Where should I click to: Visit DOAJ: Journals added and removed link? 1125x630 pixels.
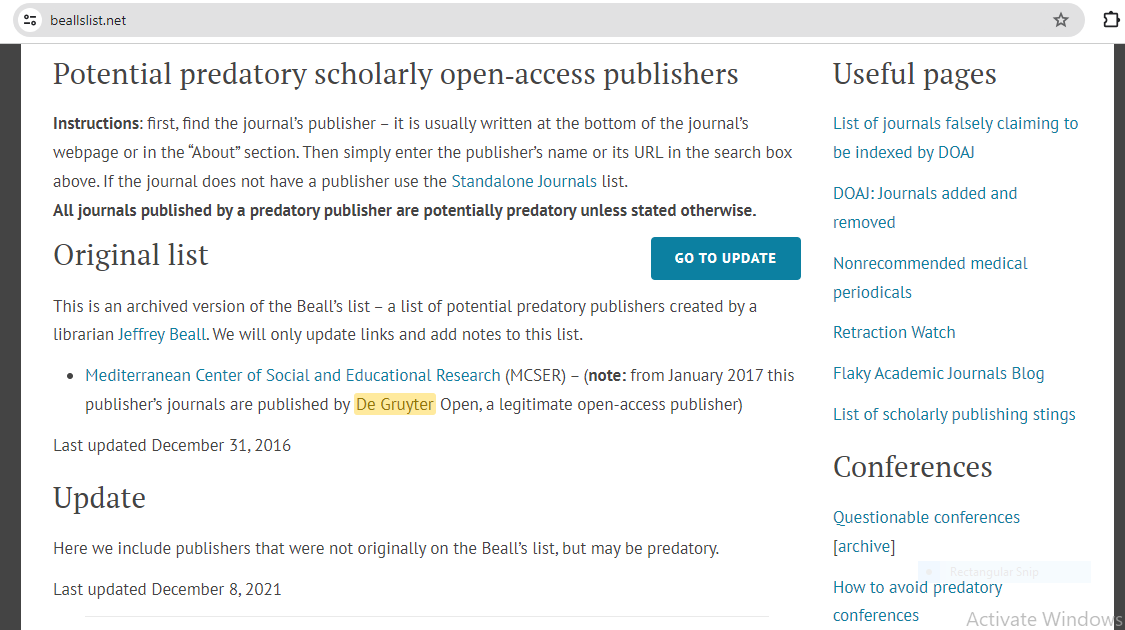924,193
